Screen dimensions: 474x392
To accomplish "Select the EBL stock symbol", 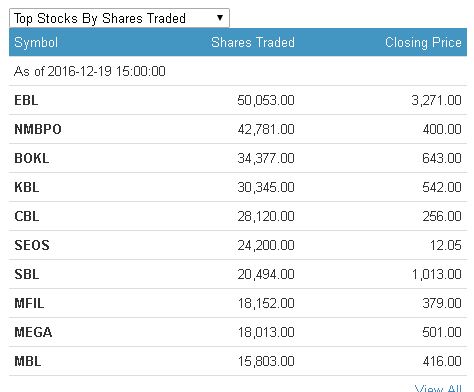I will (x=26, y=100).
